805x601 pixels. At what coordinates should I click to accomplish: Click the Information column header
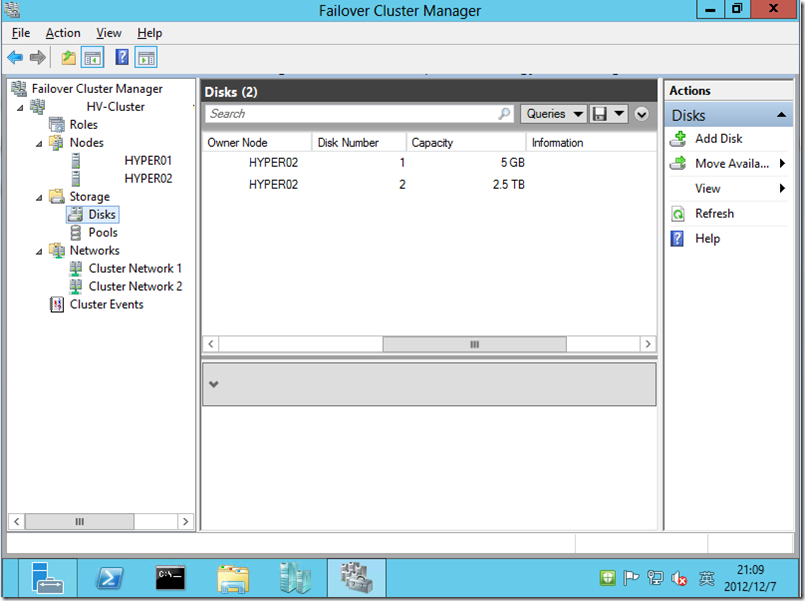591,142
